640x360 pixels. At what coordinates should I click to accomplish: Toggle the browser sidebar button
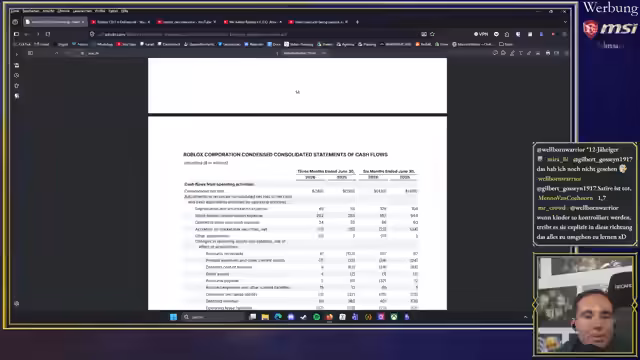point(16,34)
